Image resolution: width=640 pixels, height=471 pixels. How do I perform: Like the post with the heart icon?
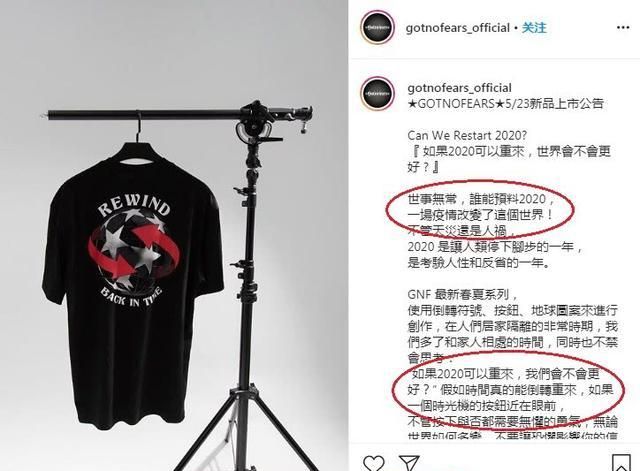tap(373, 463)
